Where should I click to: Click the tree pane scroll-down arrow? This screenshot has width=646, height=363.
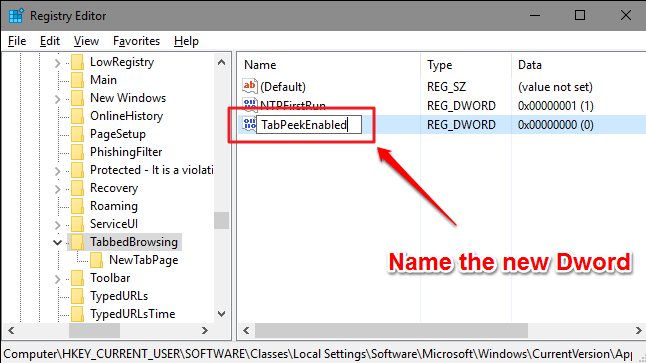click(x=221, y=314)
